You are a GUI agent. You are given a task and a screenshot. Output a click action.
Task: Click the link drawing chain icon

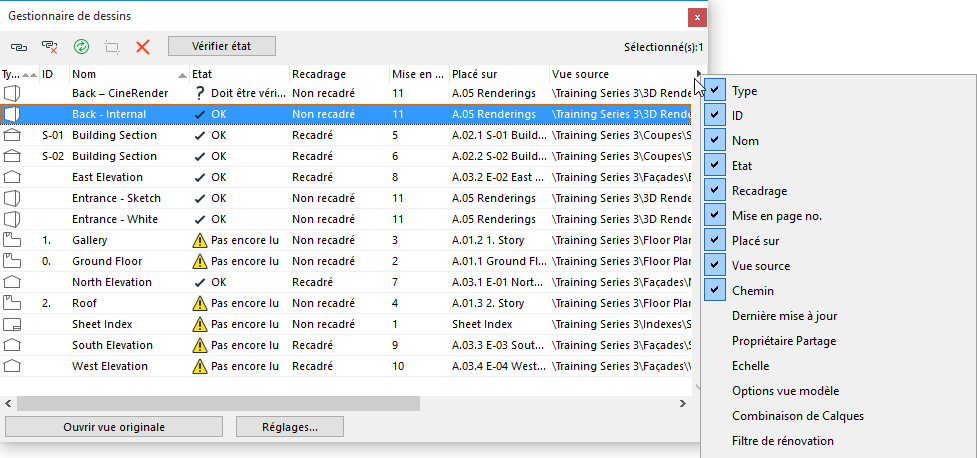click(19, 47)
